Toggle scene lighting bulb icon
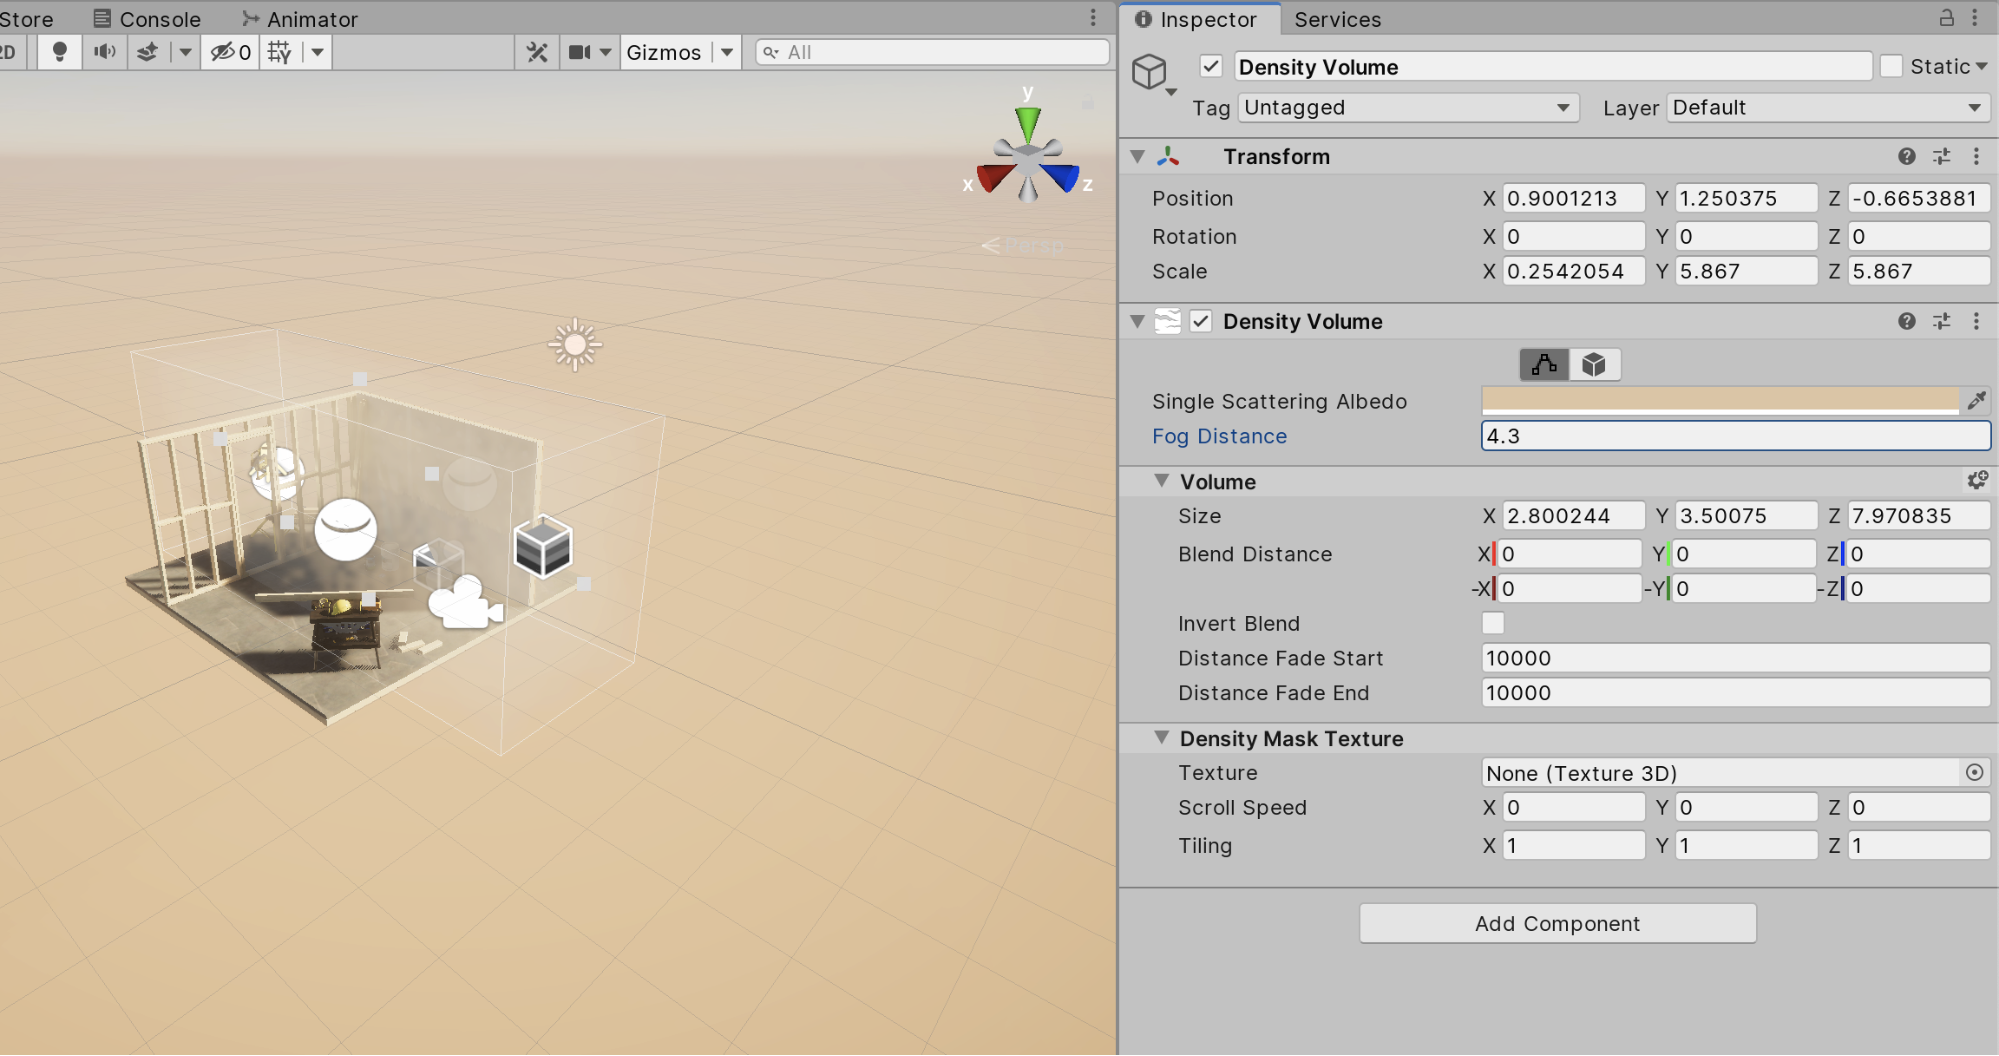 [59, 52]
